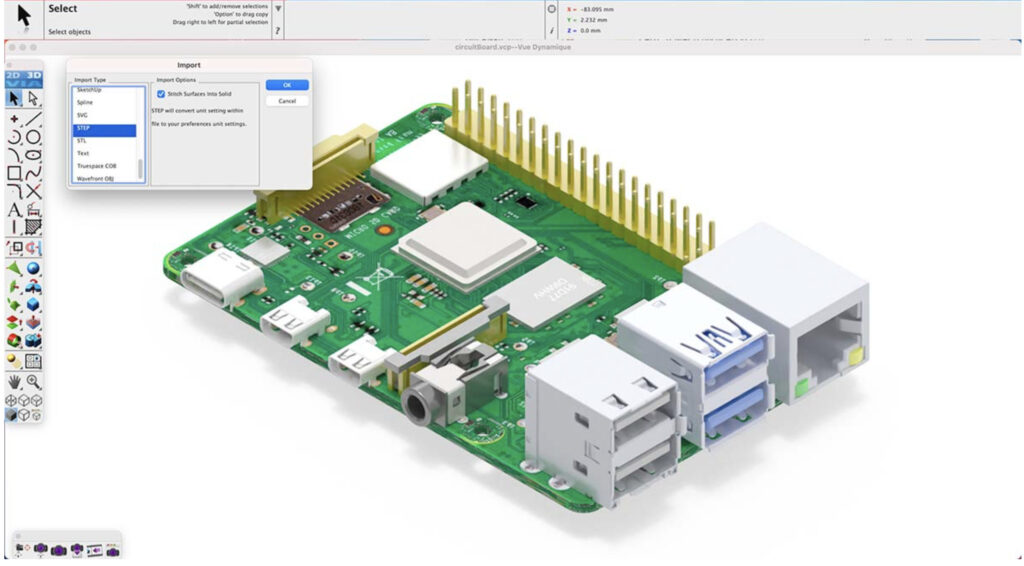Expand the prompt window dropdown arrow
This screenshot has height=566, width=1024.
tap(278, 8)
